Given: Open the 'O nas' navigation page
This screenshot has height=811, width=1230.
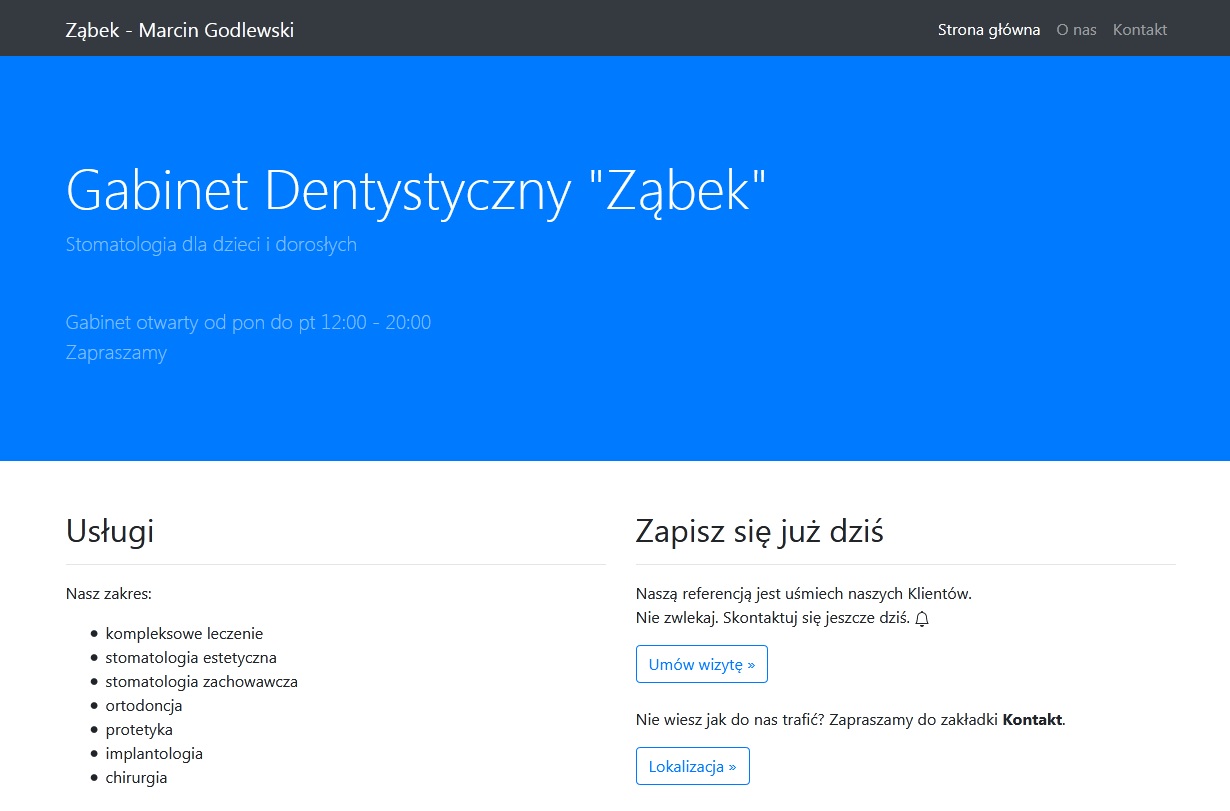Looking at the screenshot, I should [1076, 30].
